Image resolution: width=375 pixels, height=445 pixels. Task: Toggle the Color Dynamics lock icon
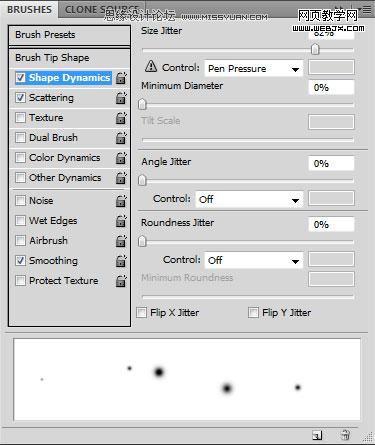coord(121,158)
